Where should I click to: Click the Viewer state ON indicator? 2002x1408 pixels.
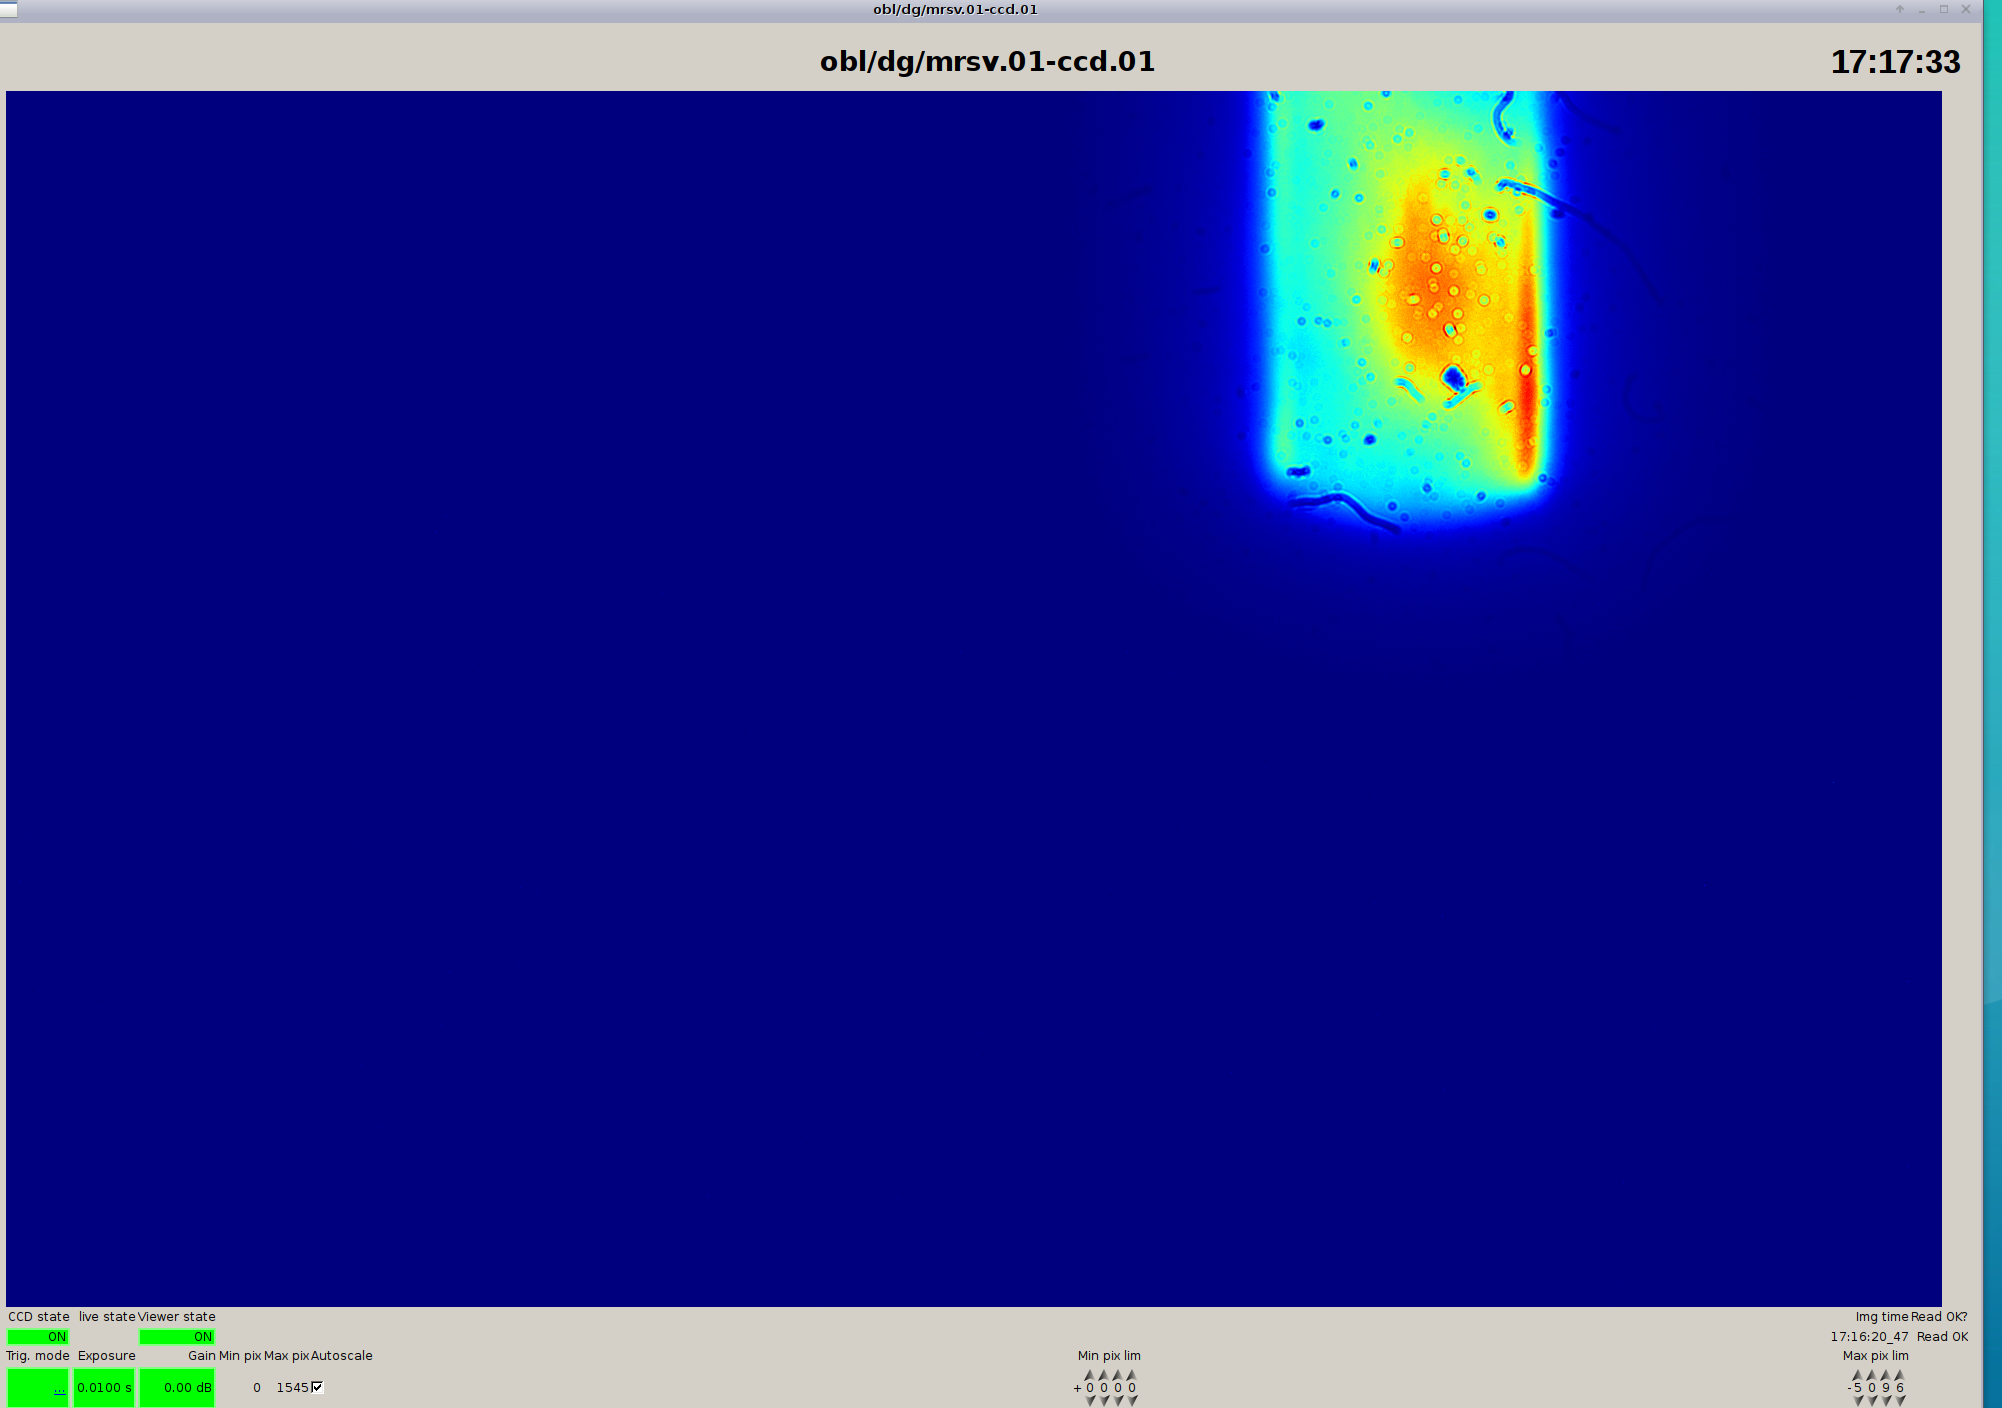coord(177,1337)
